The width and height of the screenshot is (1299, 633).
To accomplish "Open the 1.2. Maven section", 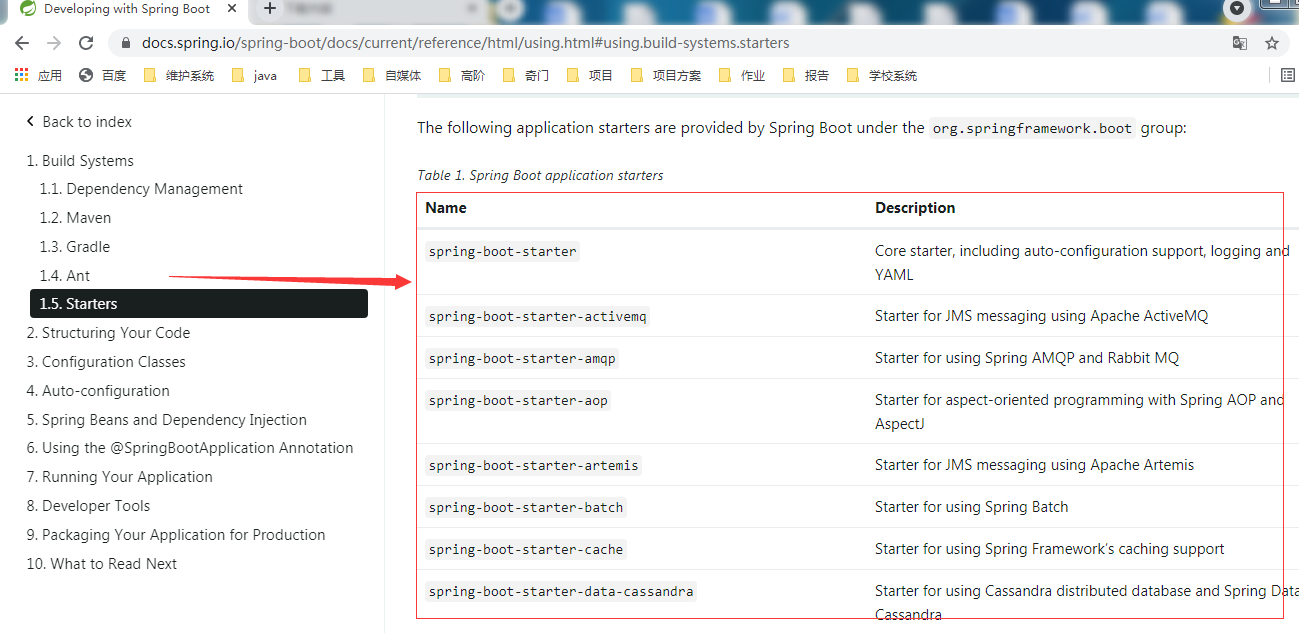I will coord(75,218).
